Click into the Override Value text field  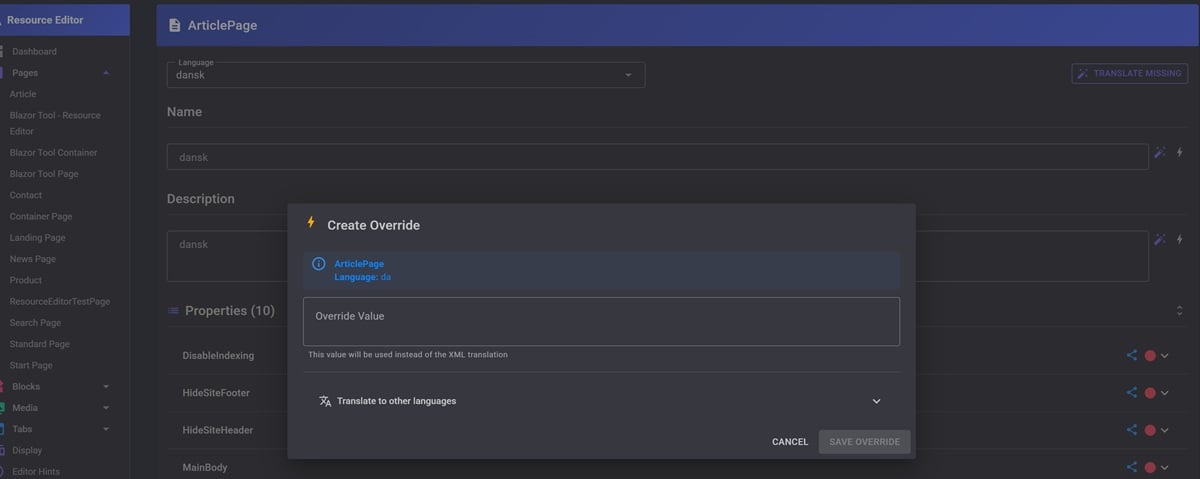601,321
